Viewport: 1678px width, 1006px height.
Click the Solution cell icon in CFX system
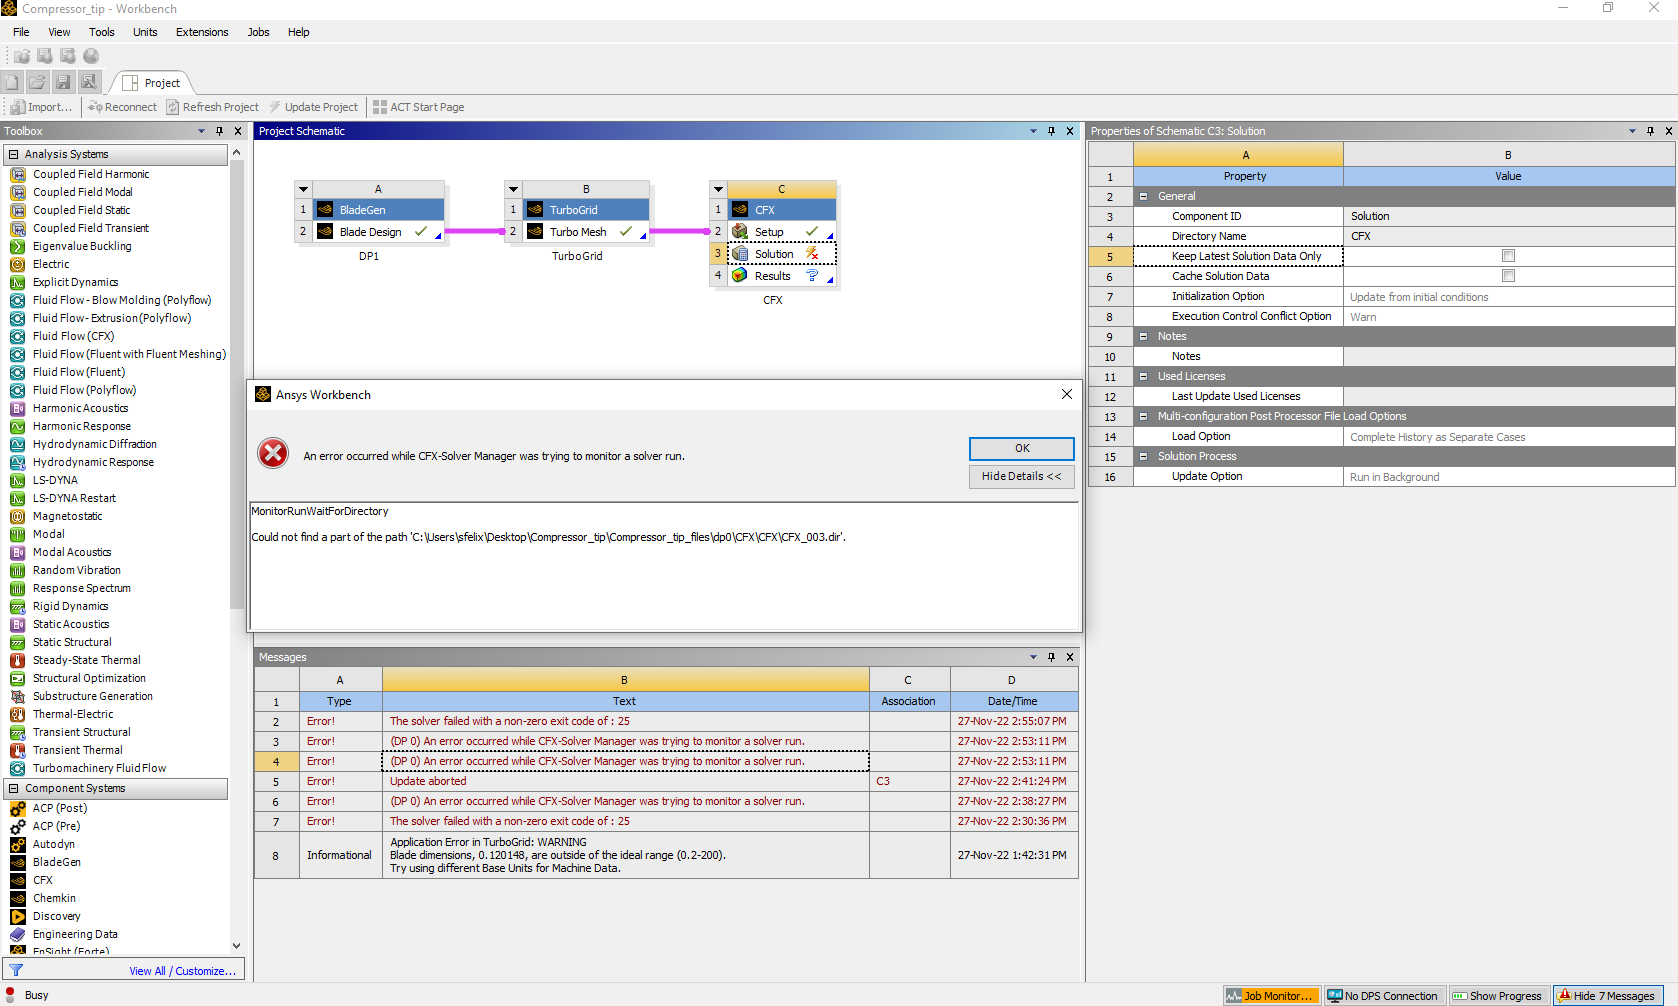740,254
